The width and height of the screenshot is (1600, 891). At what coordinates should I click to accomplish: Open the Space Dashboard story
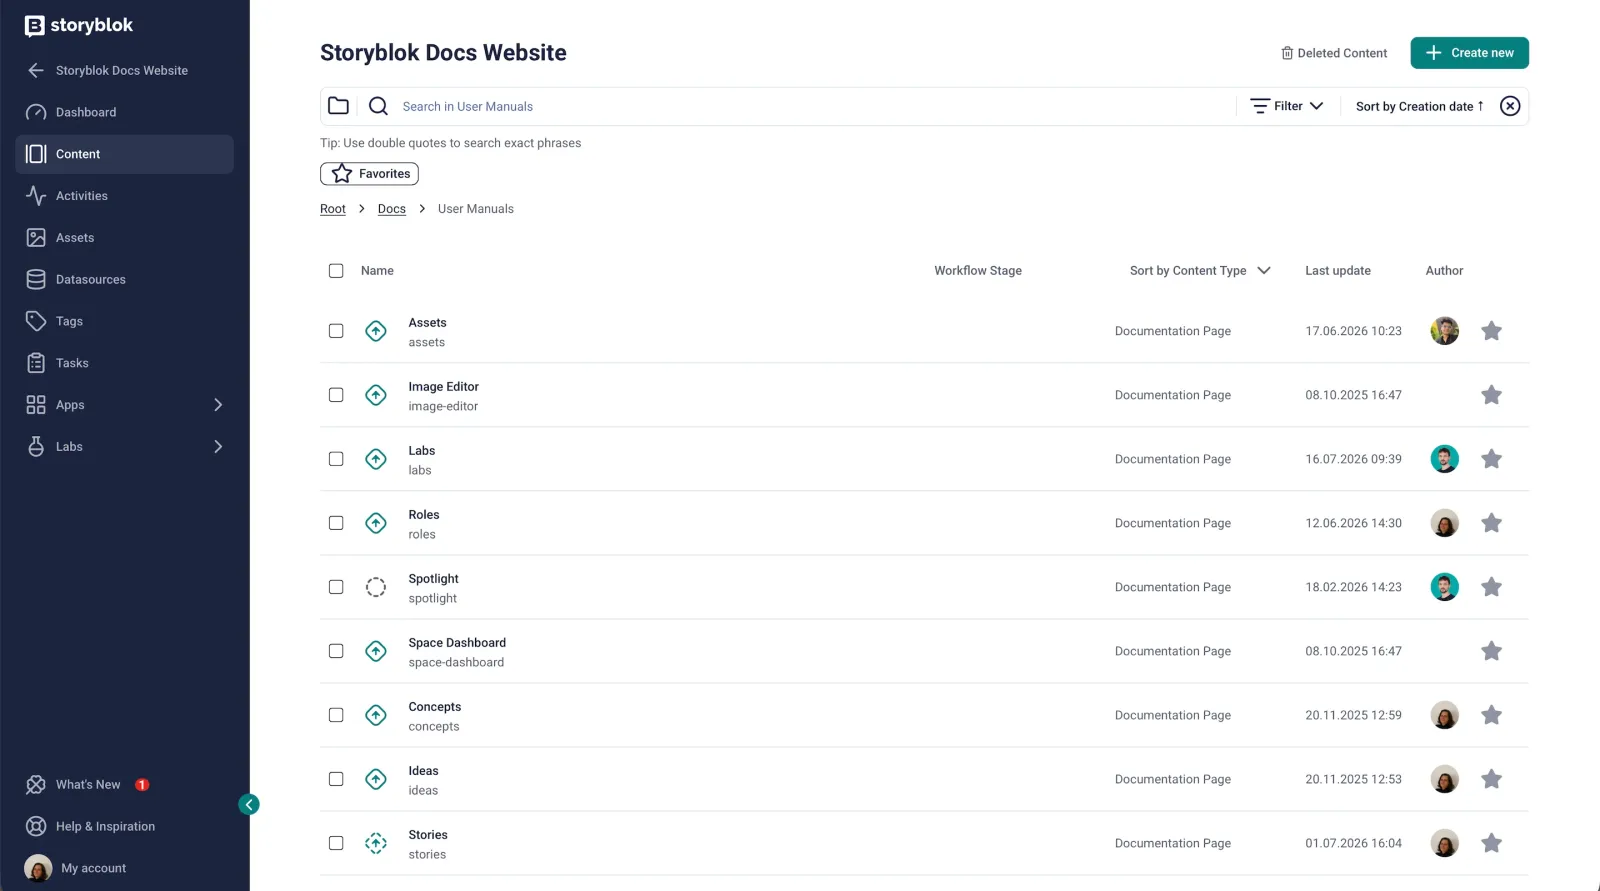[457, 643]
